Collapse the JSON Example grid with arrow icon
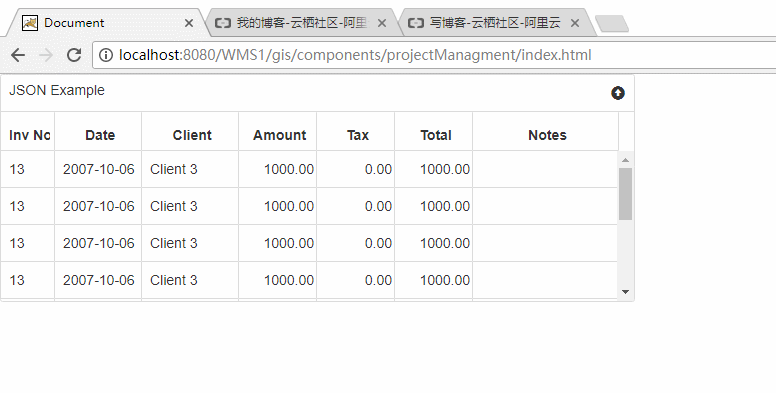The height and width of the screenshot is (393, 776). (x=618, y=93)
